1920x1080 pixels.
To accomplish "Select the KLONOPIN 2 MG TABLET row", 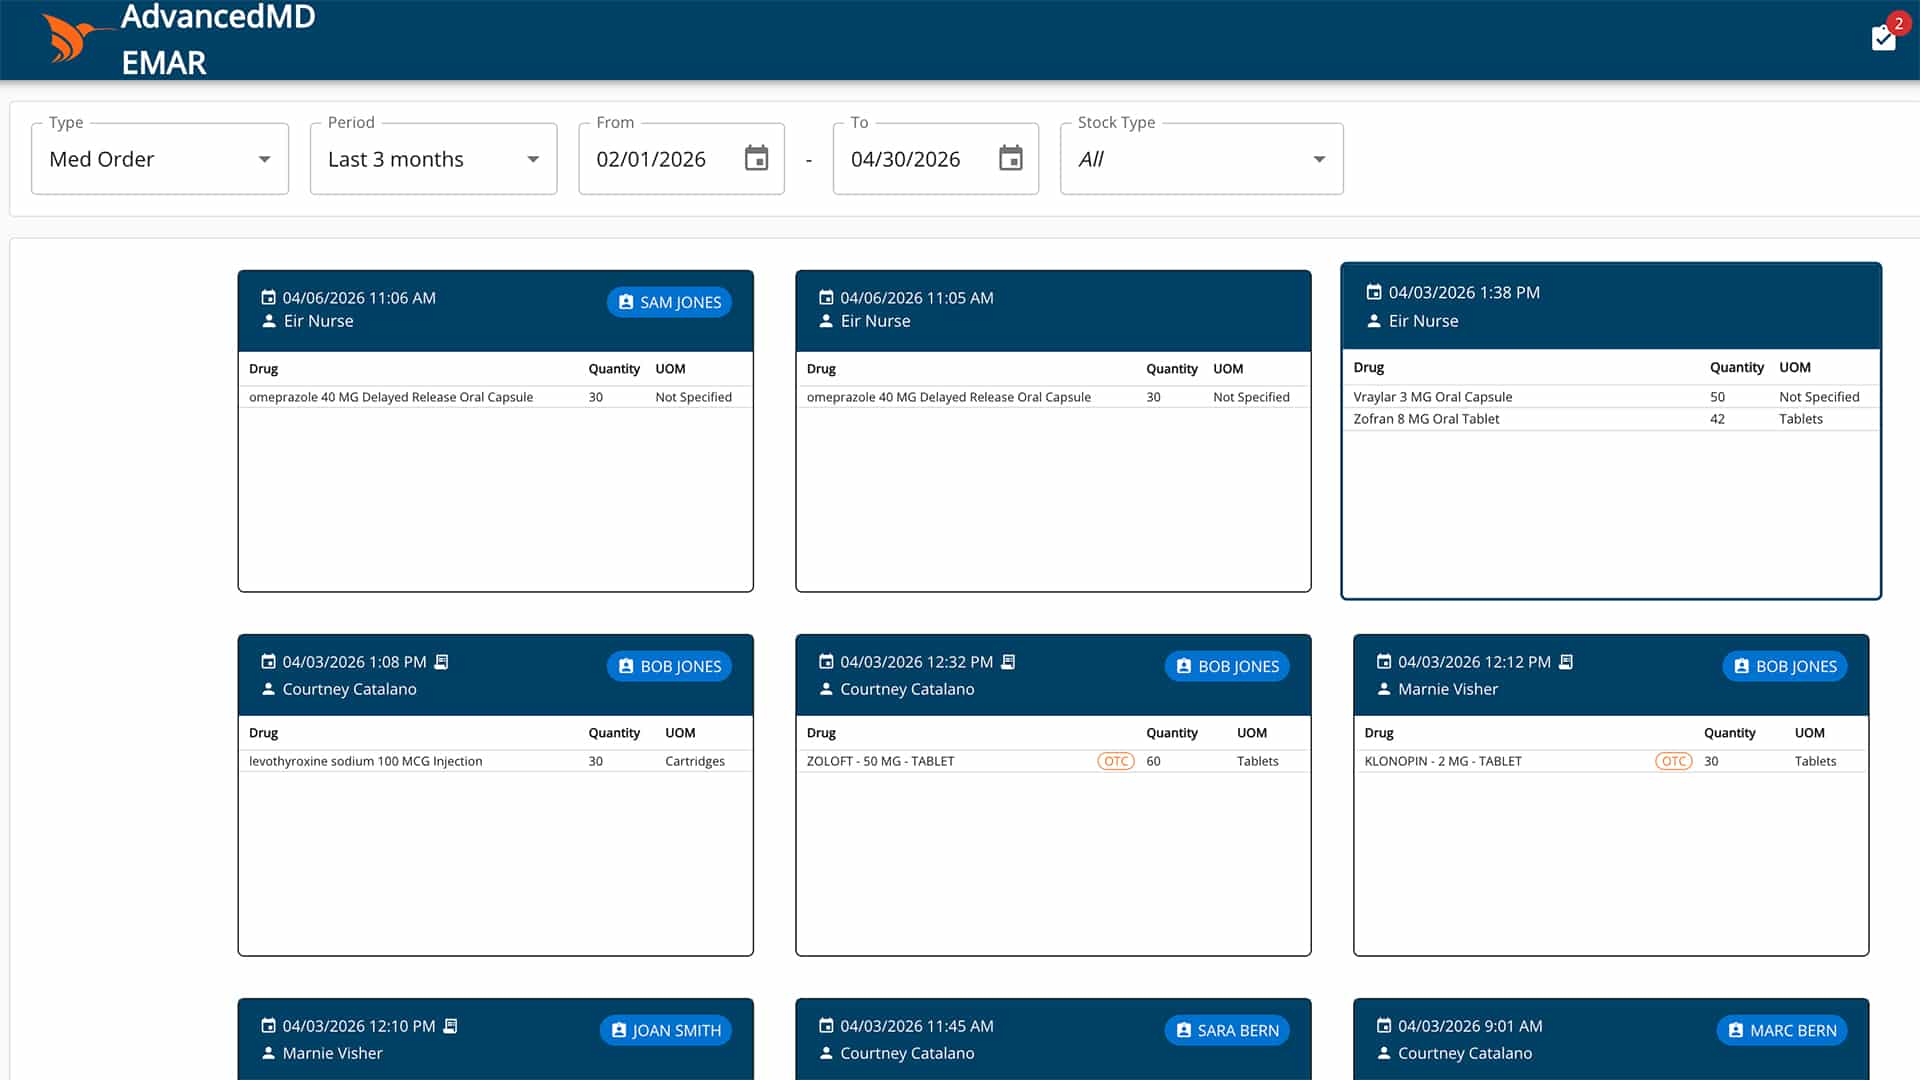I will pyautogui.click(x=1442, y=761).
